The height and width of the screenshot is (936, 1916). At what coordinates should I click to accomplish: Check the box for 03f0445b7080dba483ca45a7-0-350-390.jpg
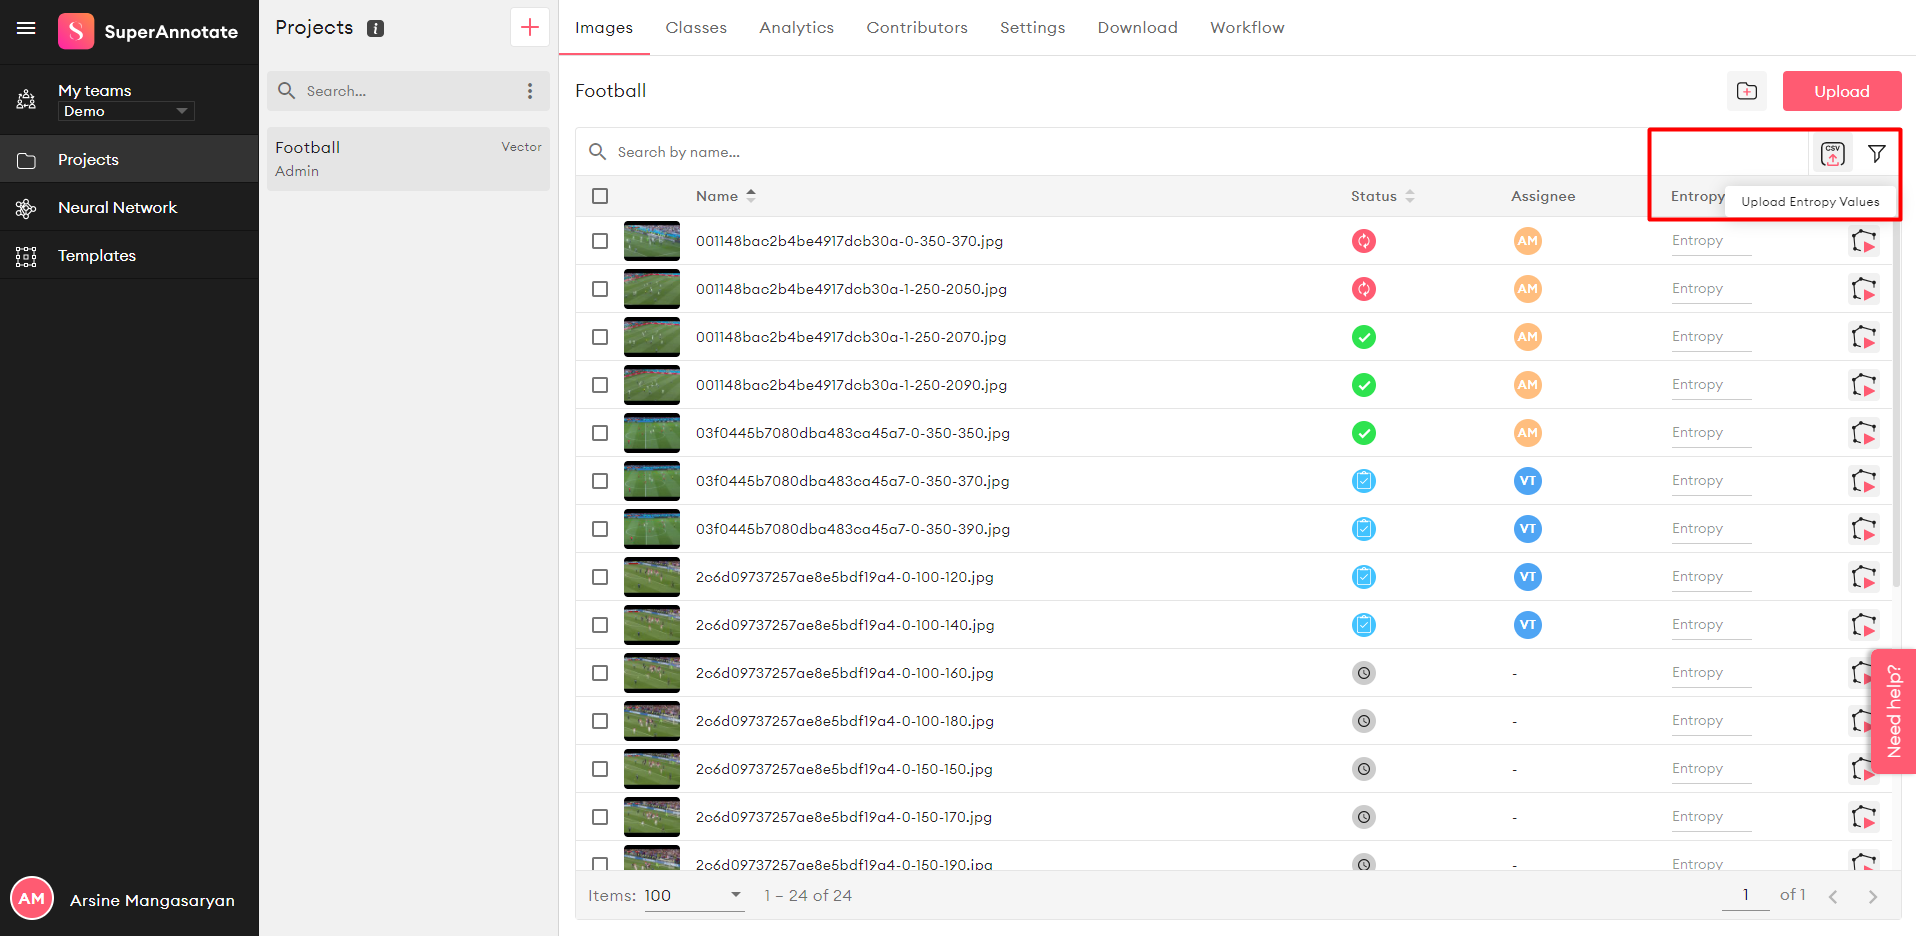(x=600, y=529)
